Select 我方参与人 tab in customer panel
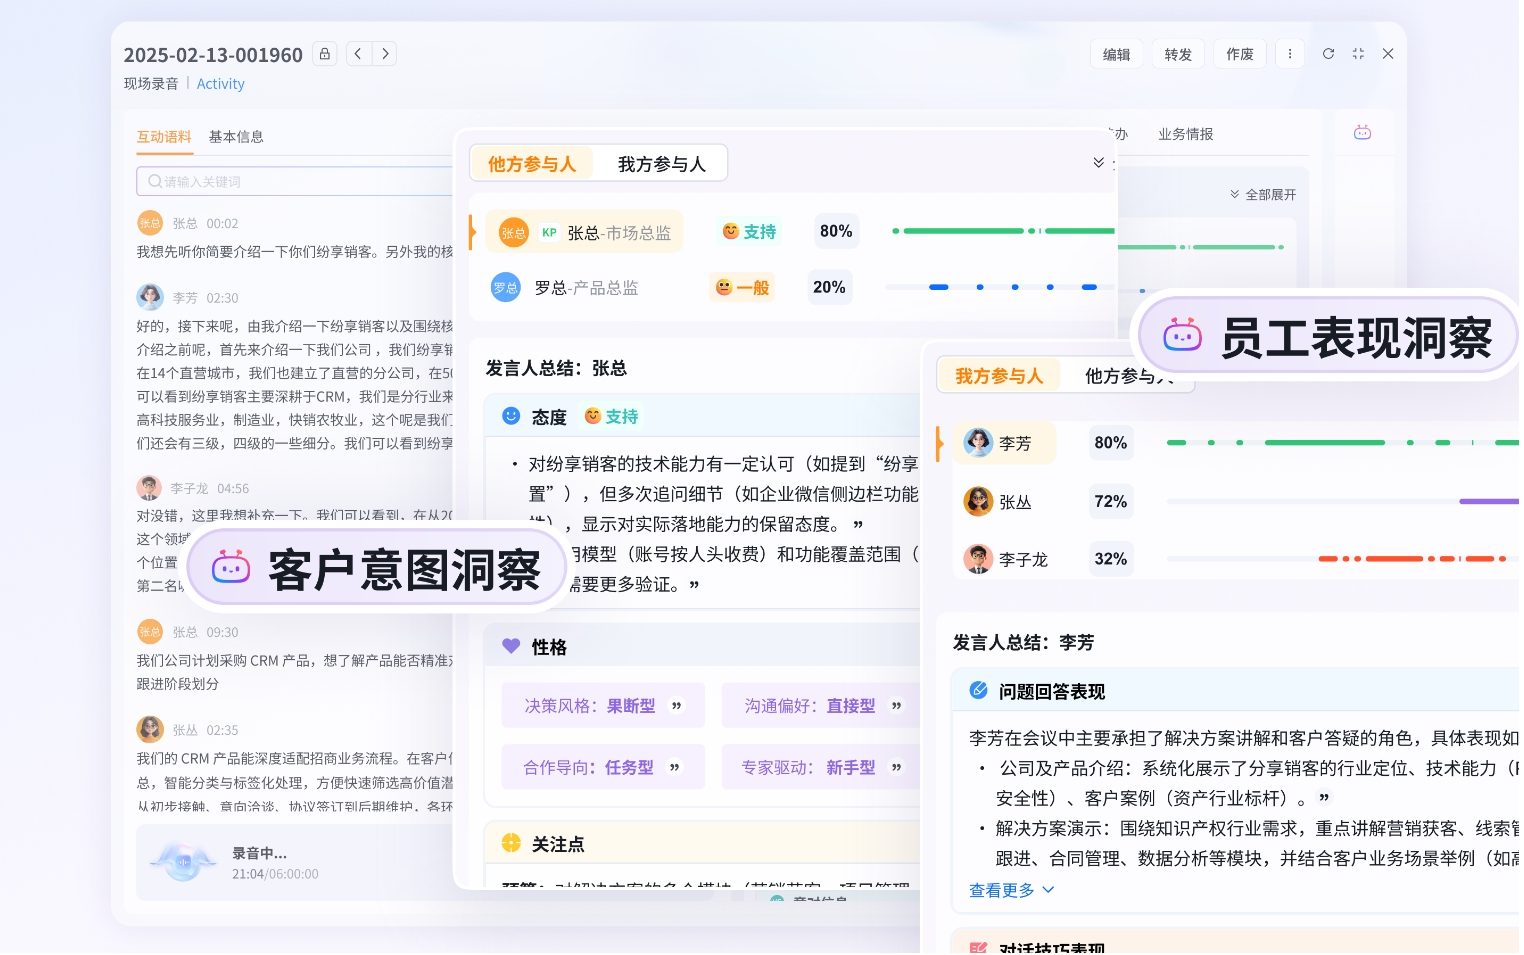 [x=661, y=164]
